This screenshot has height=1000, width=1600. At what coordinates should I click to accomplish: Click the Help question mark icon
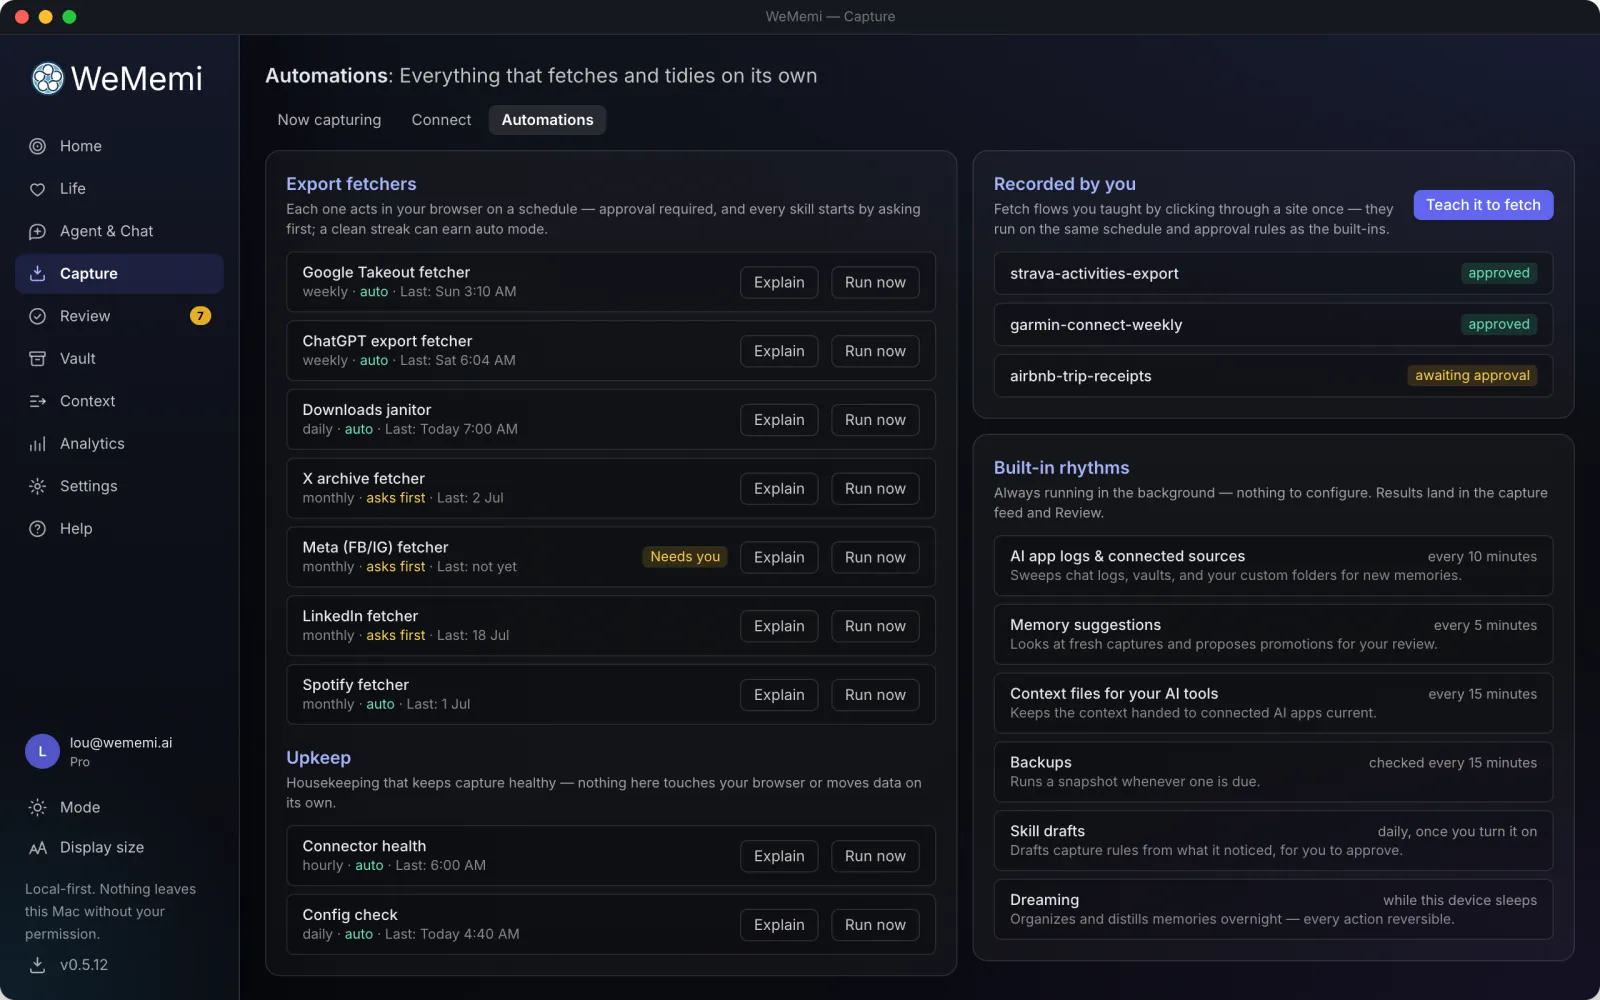[x=38, y=529]
